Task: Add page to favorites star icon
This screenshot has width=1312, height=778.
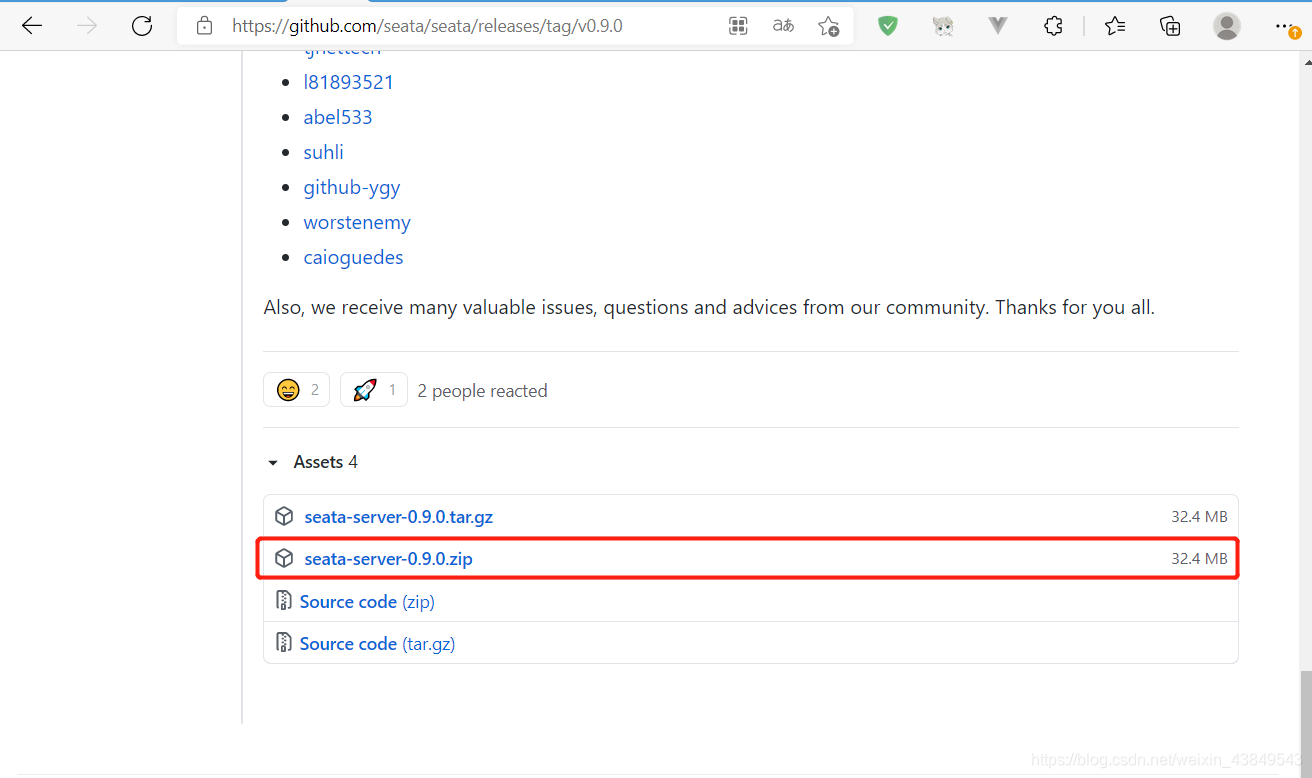Action: tap(828, 26)
